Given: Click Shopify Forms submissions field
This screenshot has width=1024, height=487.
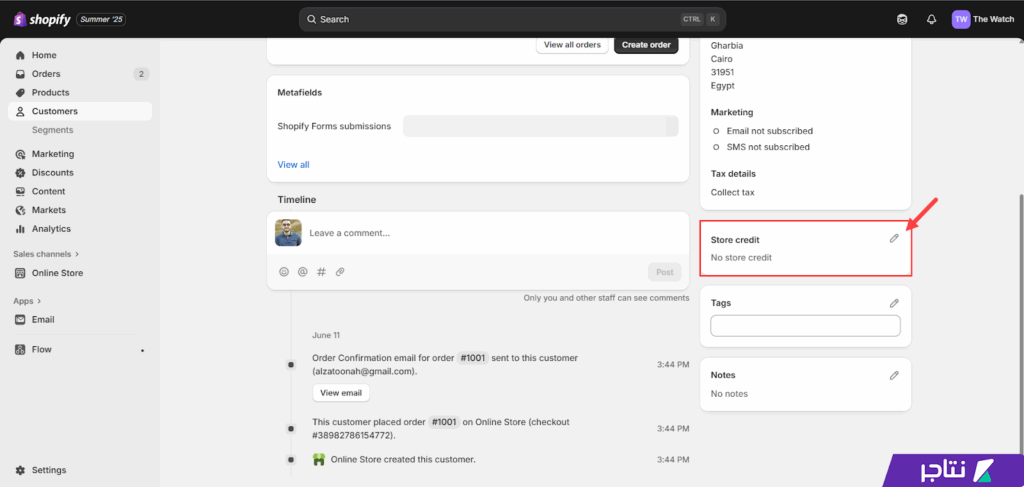Looking at the screenshot, I should coord(541,126).
